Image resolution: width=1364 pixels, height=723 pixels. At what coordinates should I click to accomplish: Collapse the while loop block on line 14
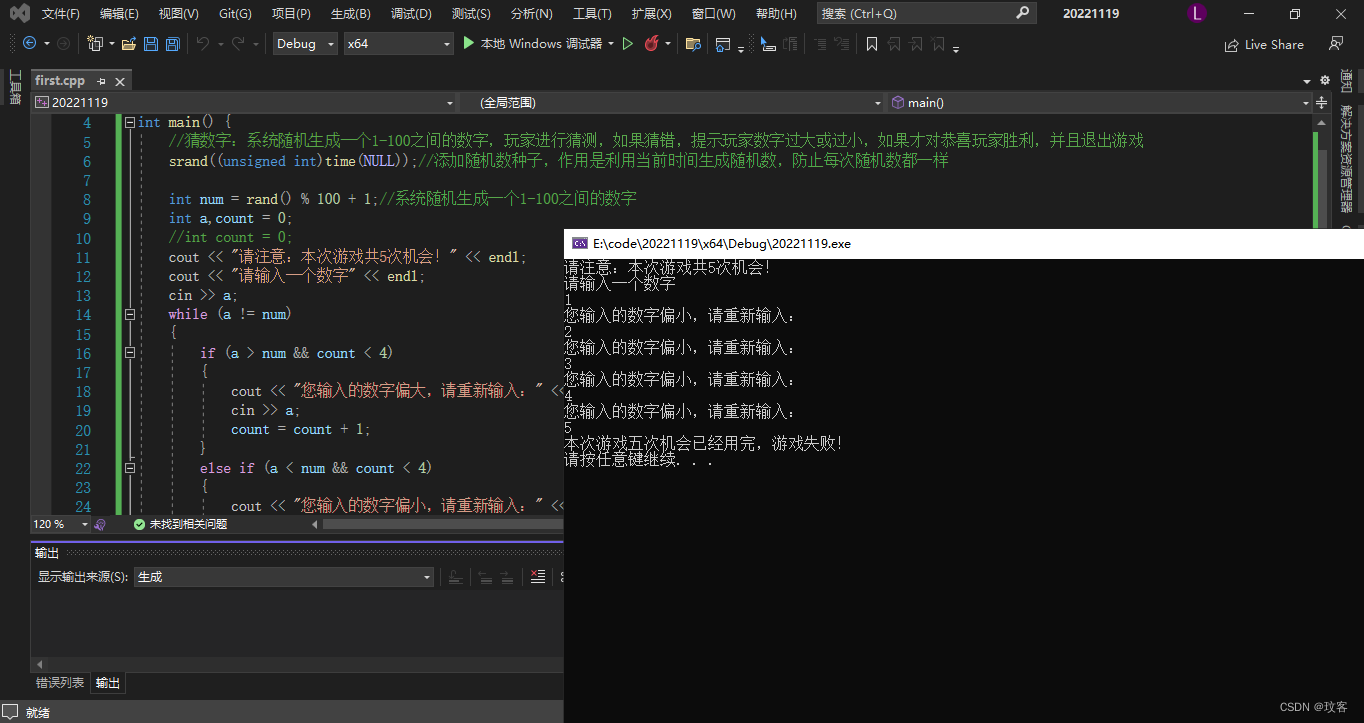130,314
